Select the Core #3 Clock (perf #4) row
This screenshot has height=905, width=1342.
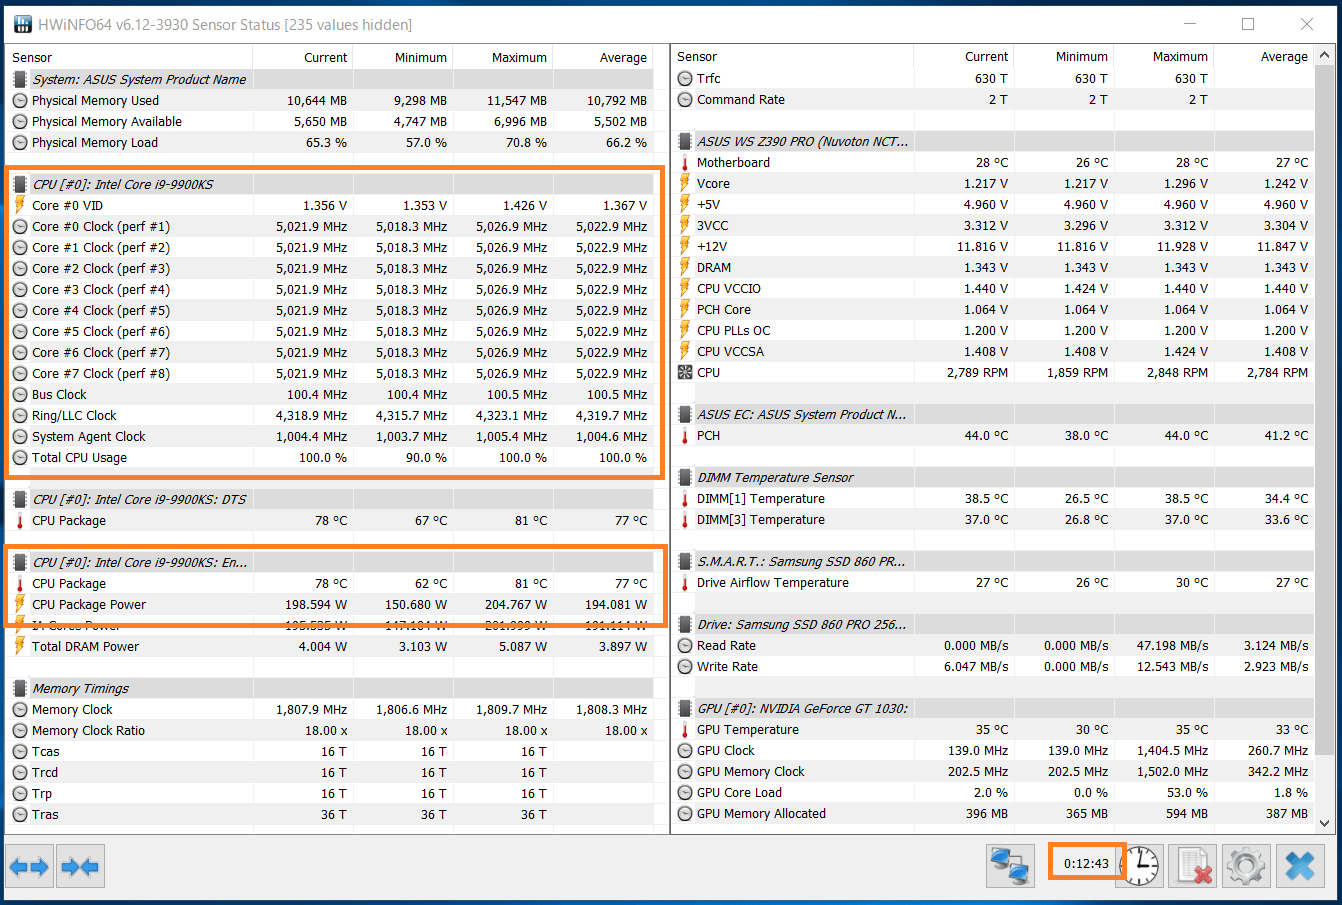330,289
